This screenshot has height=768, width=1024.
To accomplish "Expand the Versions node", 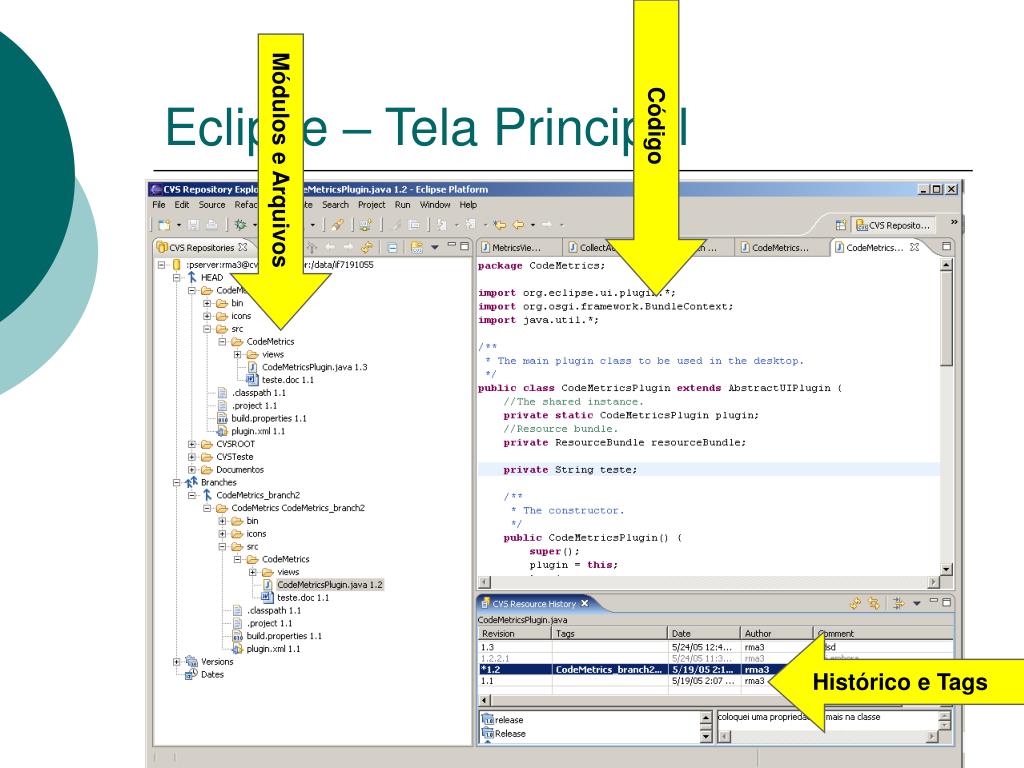I will tap(176, 662).
